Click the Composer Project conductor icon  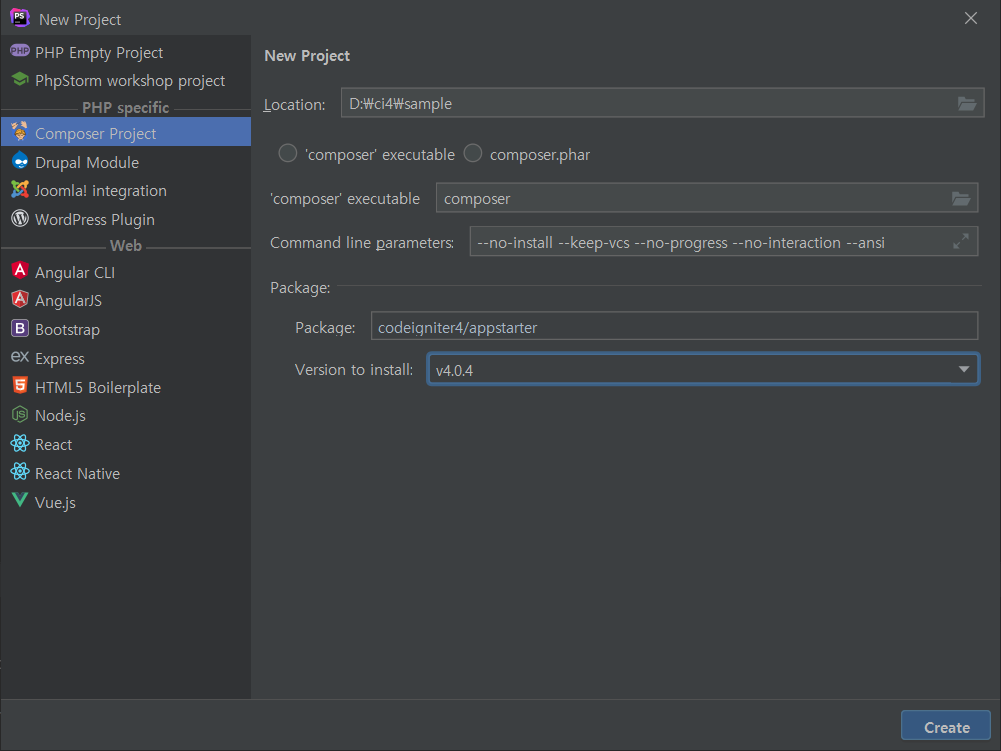(20, 132)
